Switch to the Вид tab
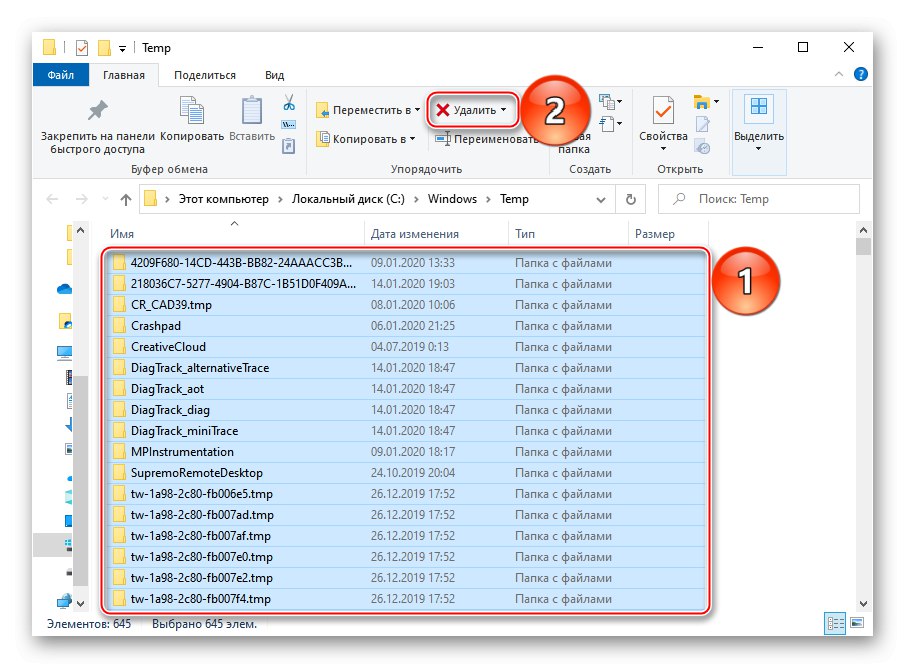 click(x=274, y=75)
